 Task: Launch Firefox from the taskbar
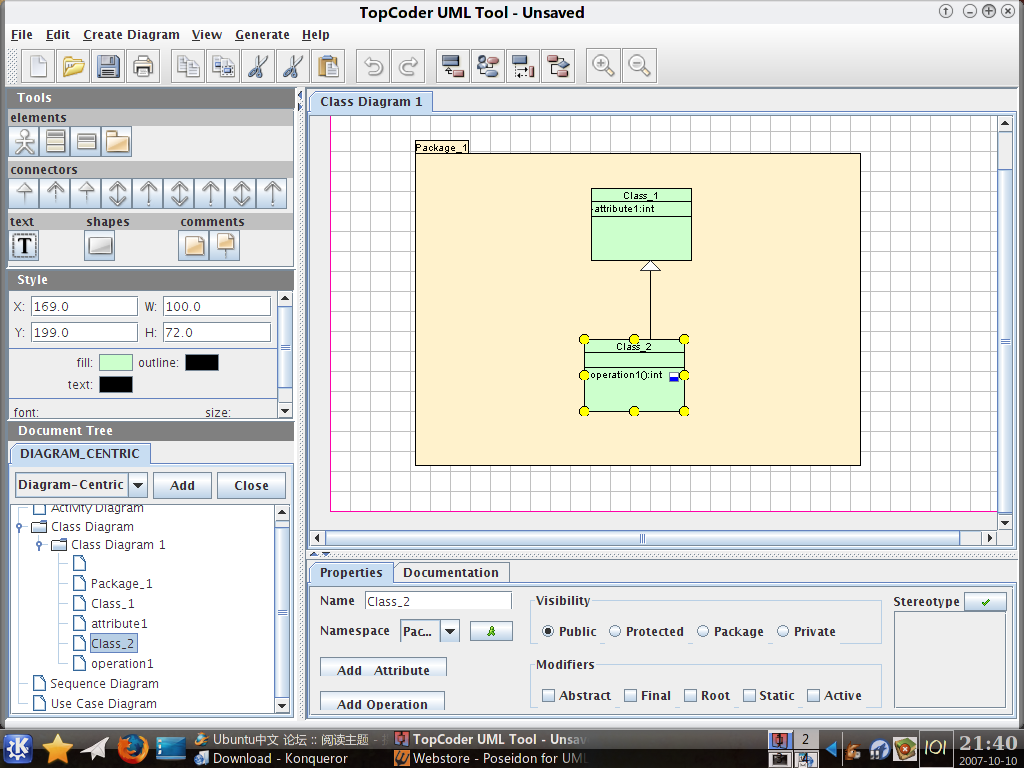pyautogui.click(x=133, y=748)
